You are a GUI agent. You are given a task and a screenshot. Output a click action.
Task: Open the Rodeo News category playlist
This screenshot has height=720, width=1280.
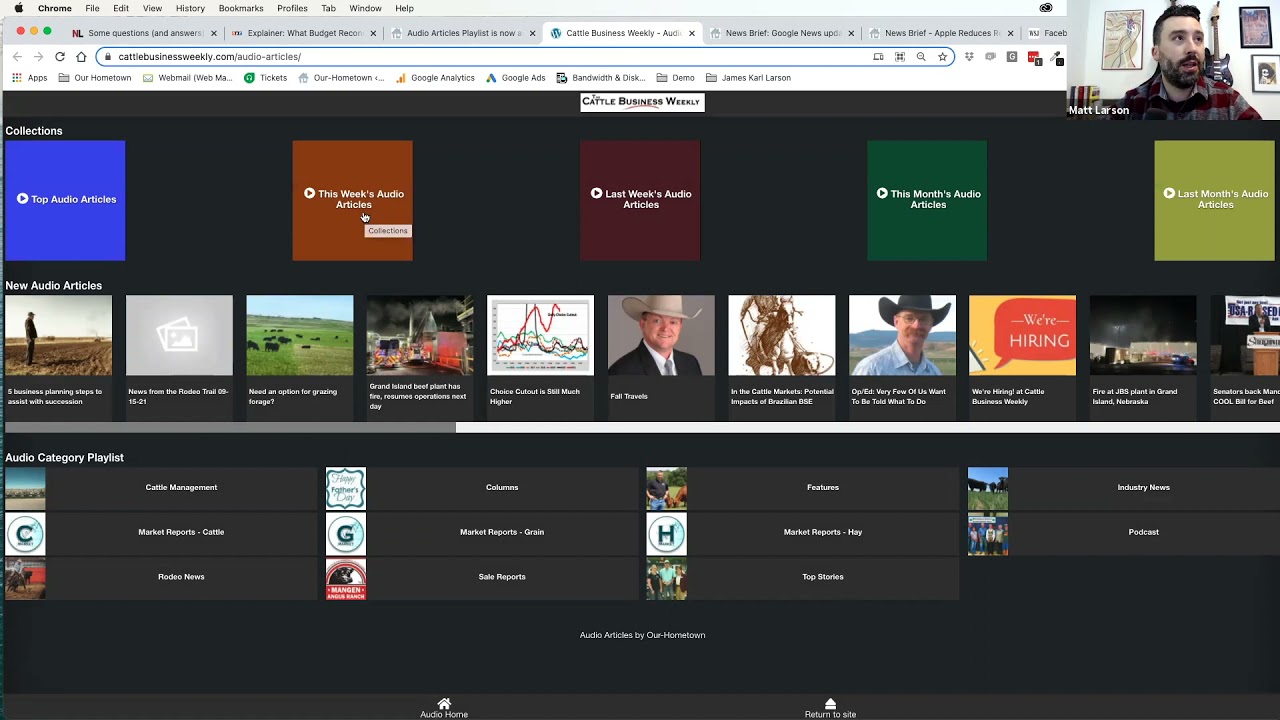point(161,577)
